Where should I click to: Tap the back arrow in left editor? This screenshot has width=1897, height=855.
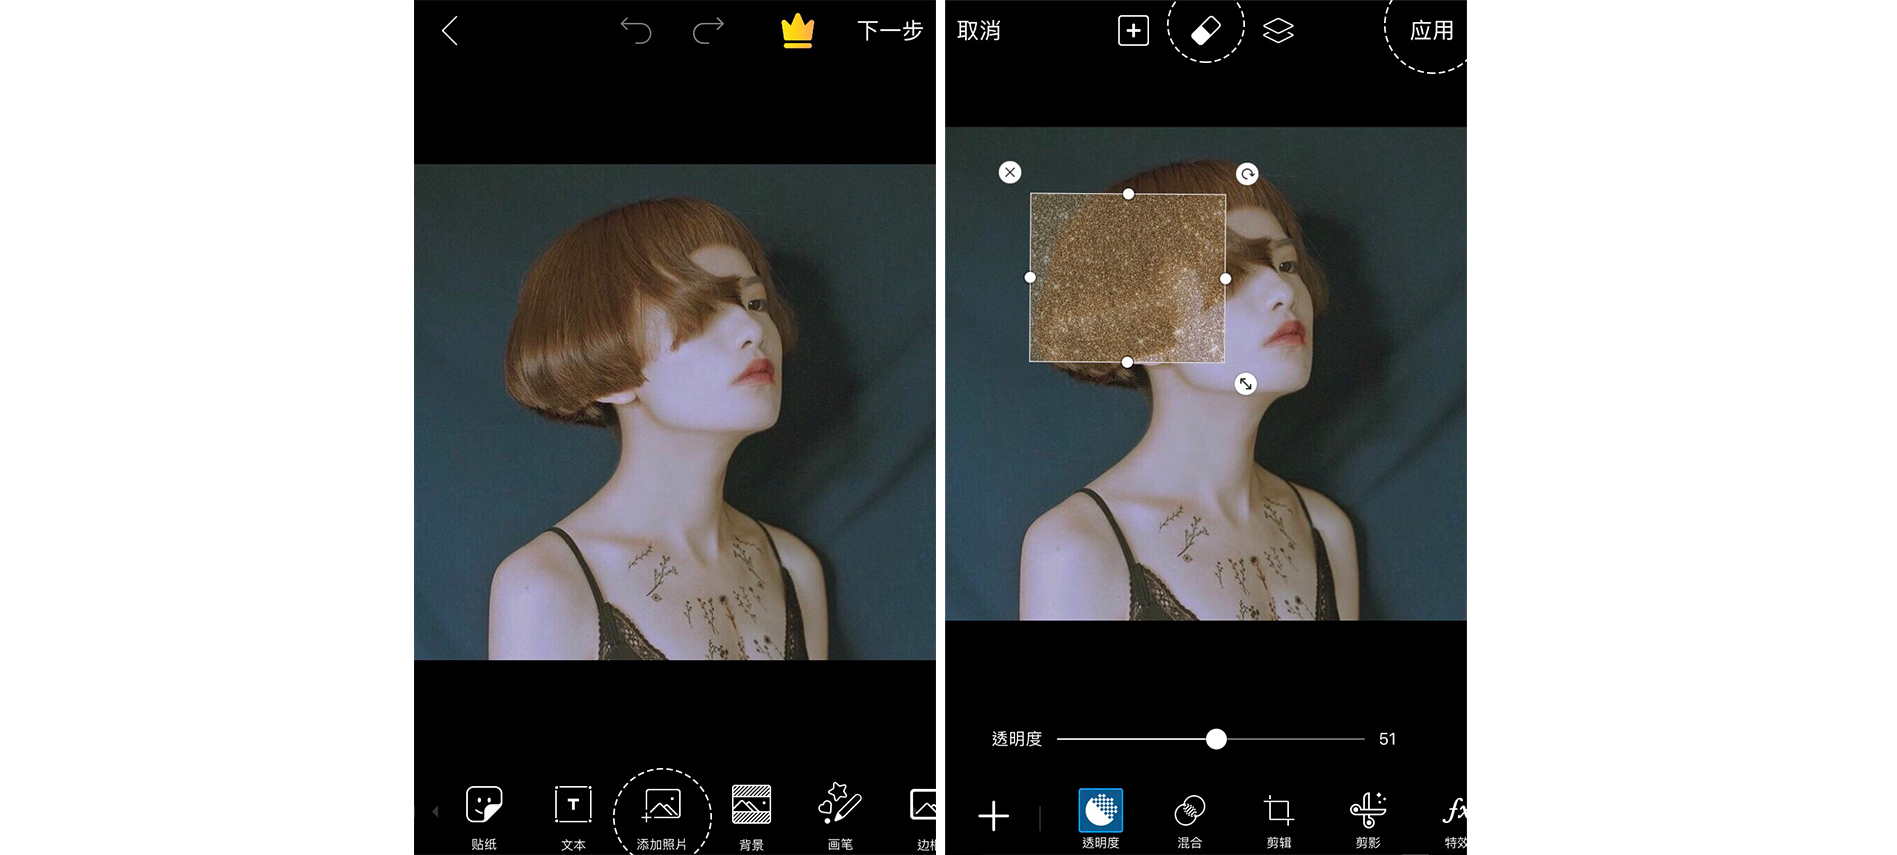click(x=450, y=31)
